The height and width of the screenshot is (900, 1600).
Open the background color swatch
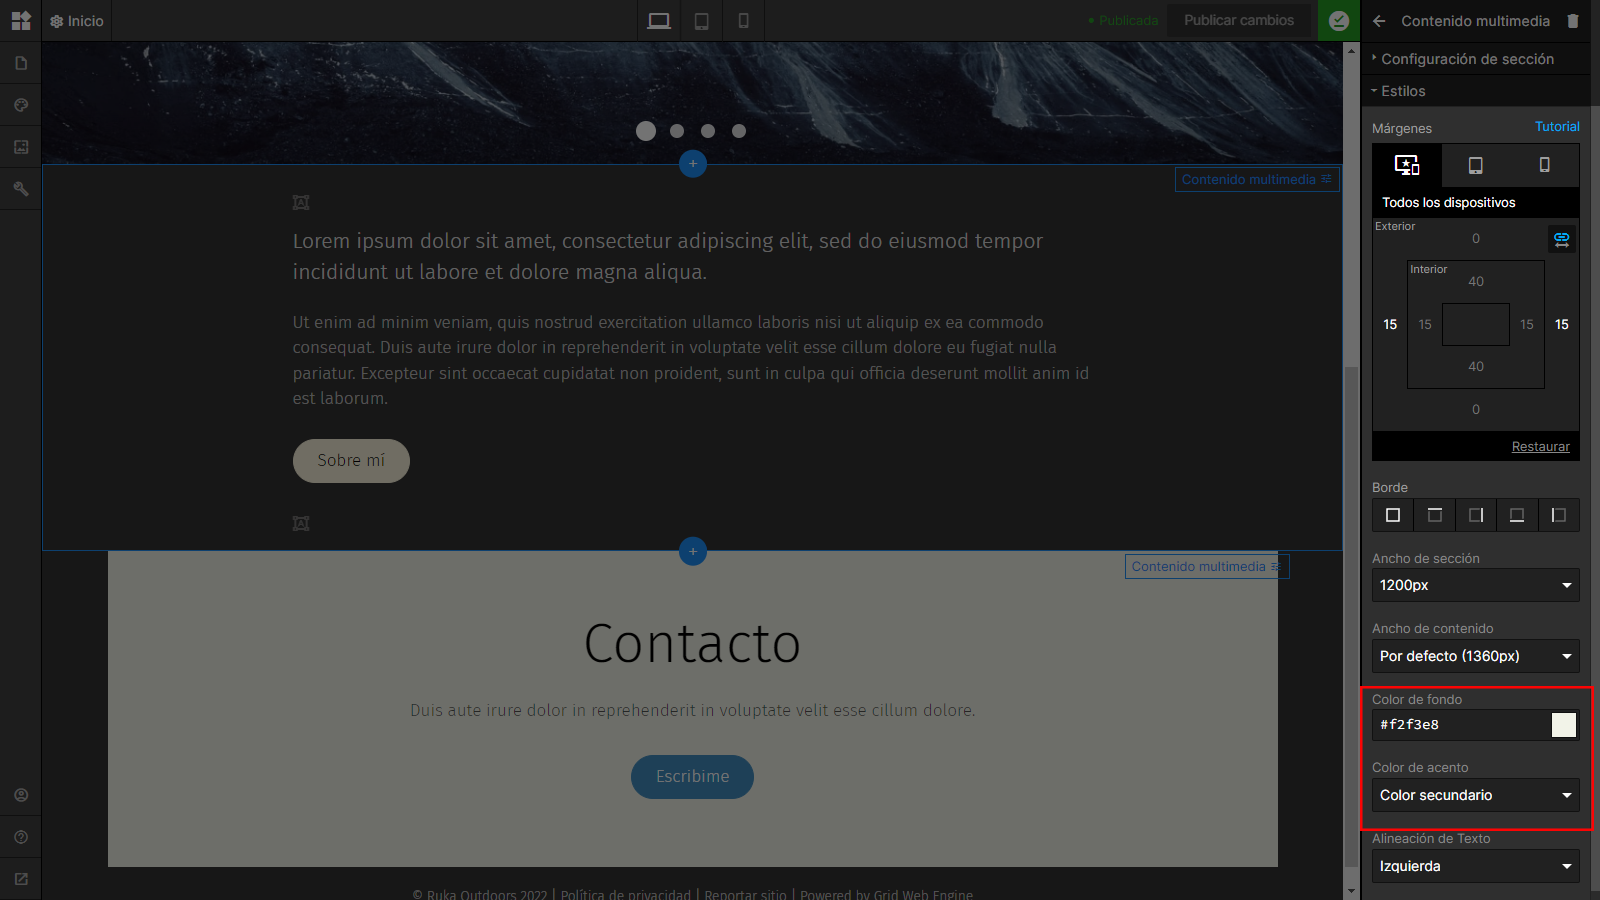pos(1564,725)
